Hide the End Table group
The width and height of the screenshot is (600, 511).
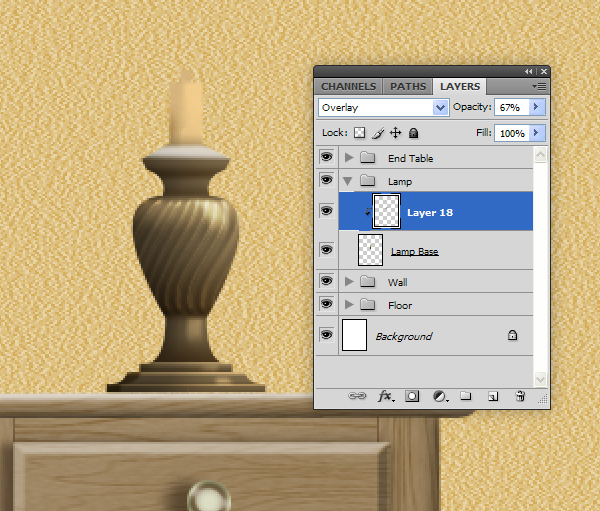click(326, 158)
